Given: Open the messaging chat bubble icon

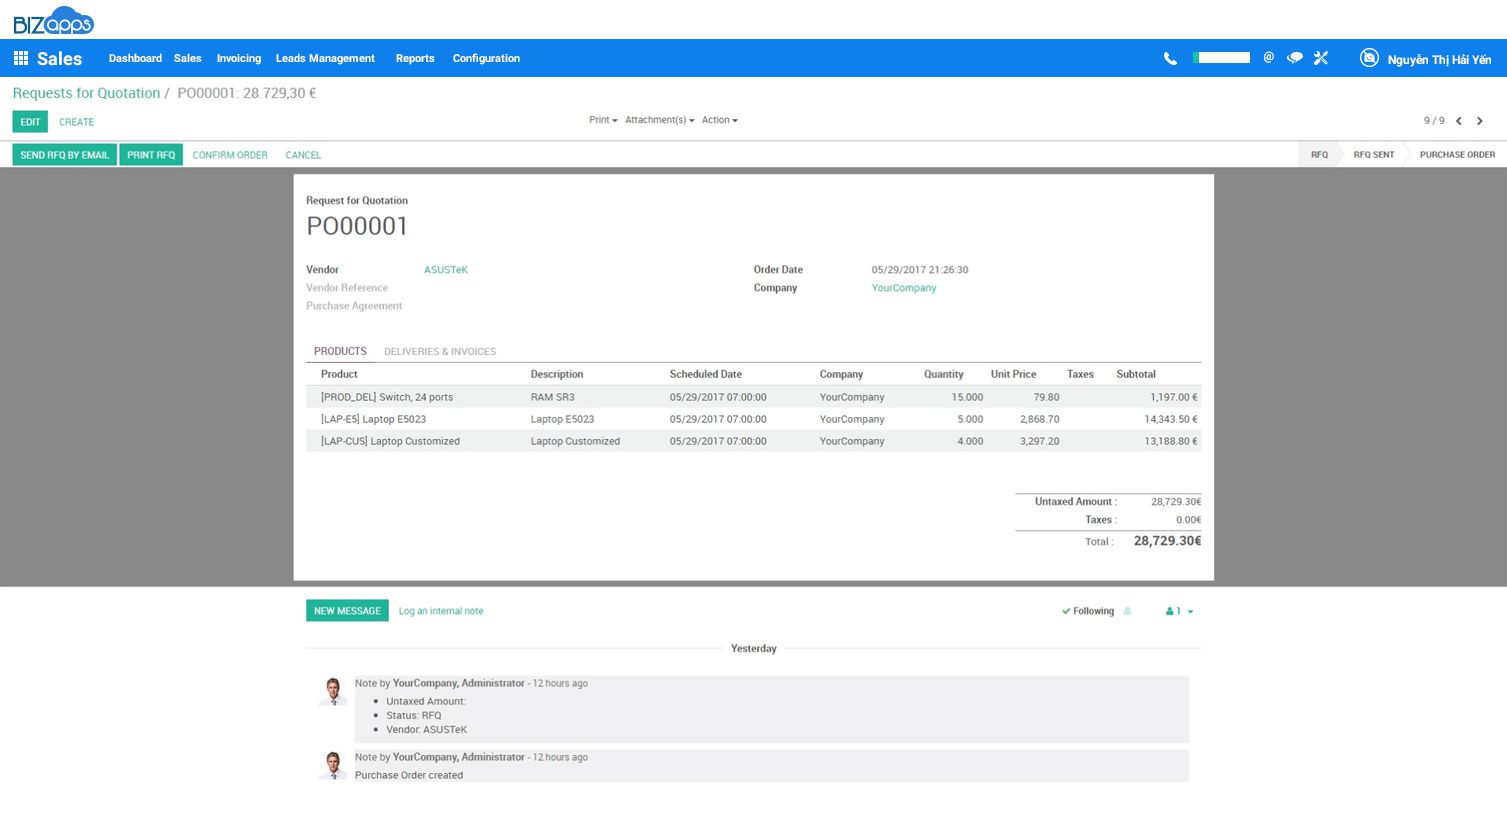Looking at the screenshot, I should coord(1294,58).
